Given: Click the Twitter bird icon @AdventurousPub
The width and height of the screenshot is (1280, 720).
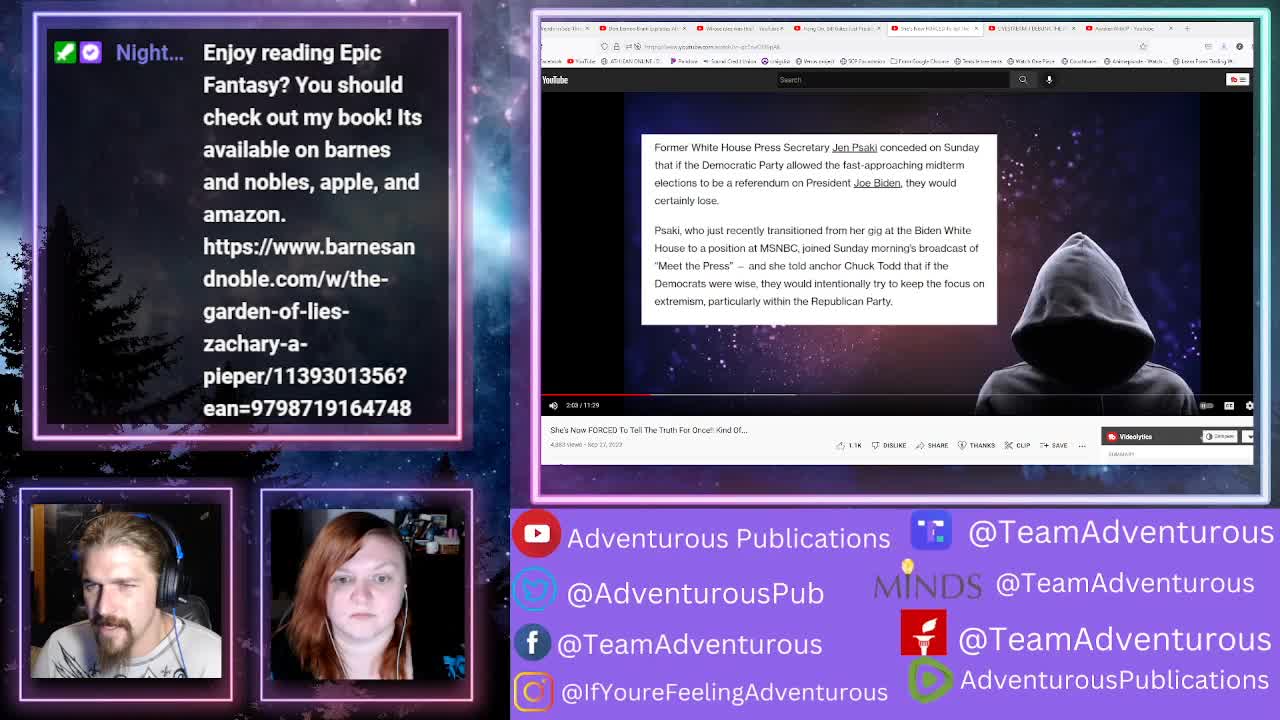Looking at the screenshot, I should coord(535,590).
